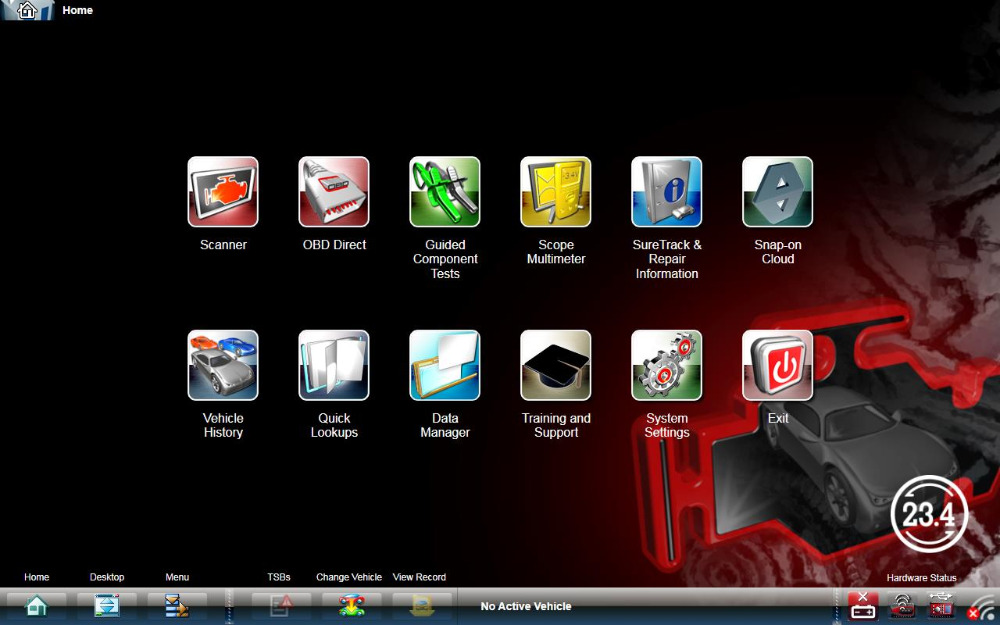
Task: Click the Home toolbar button
Action: click(36, 605)
